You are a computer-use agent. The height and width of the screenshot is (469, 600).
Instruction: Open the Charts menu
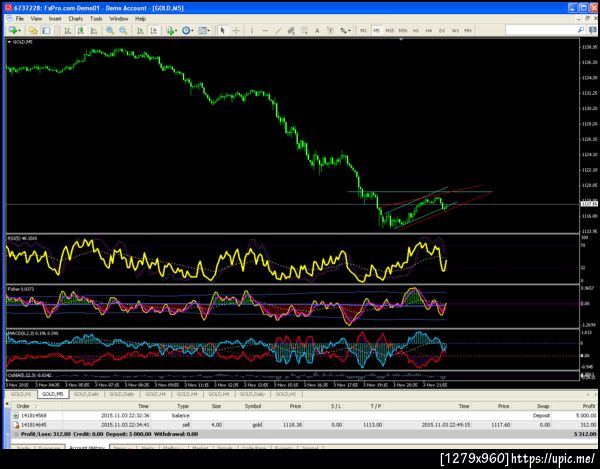[76, 18]
